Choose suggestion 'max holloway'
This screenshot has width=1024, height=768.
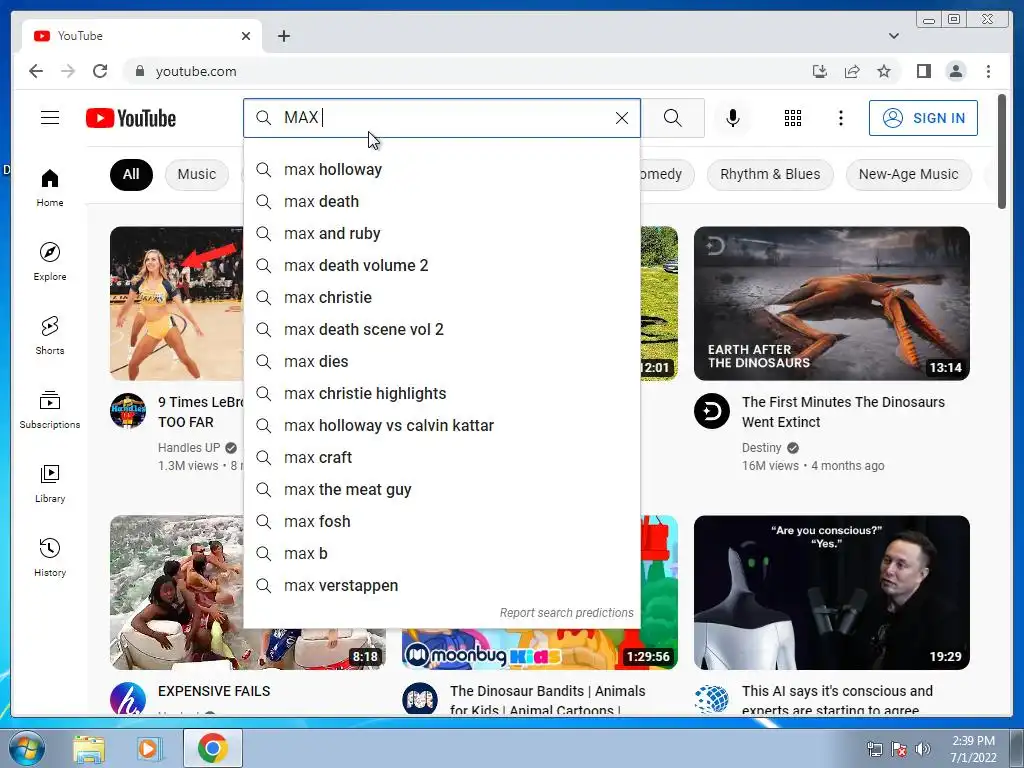pyautogui.click(x=441, y=170)
